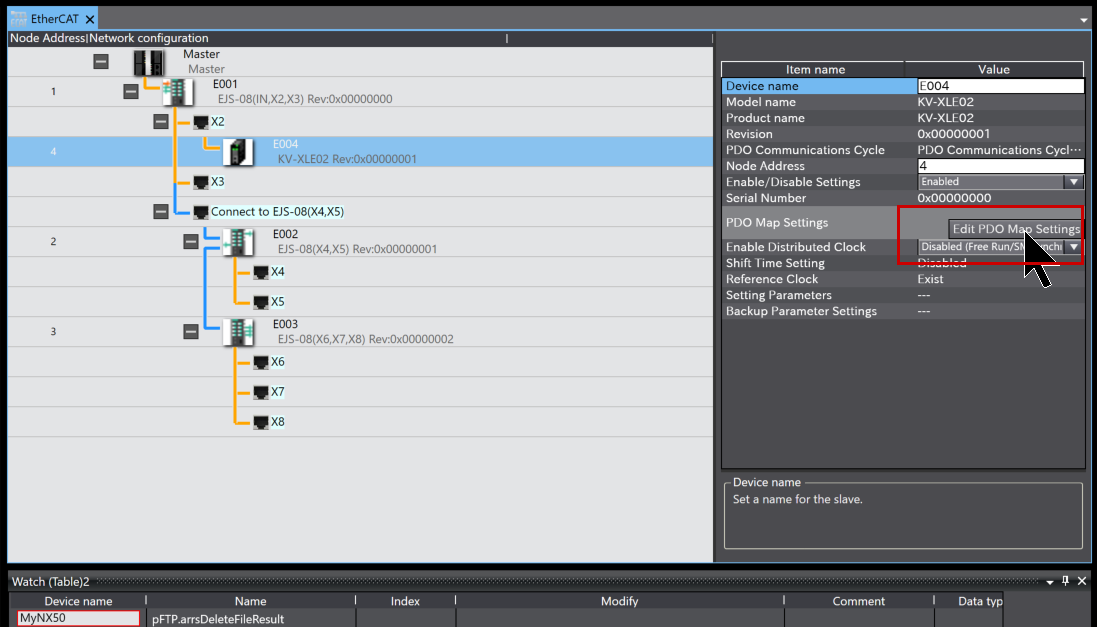This screenshot has height=627, width=1097.
Task: Select the E002 junction slave icon
Action: [x=238, y=242]
